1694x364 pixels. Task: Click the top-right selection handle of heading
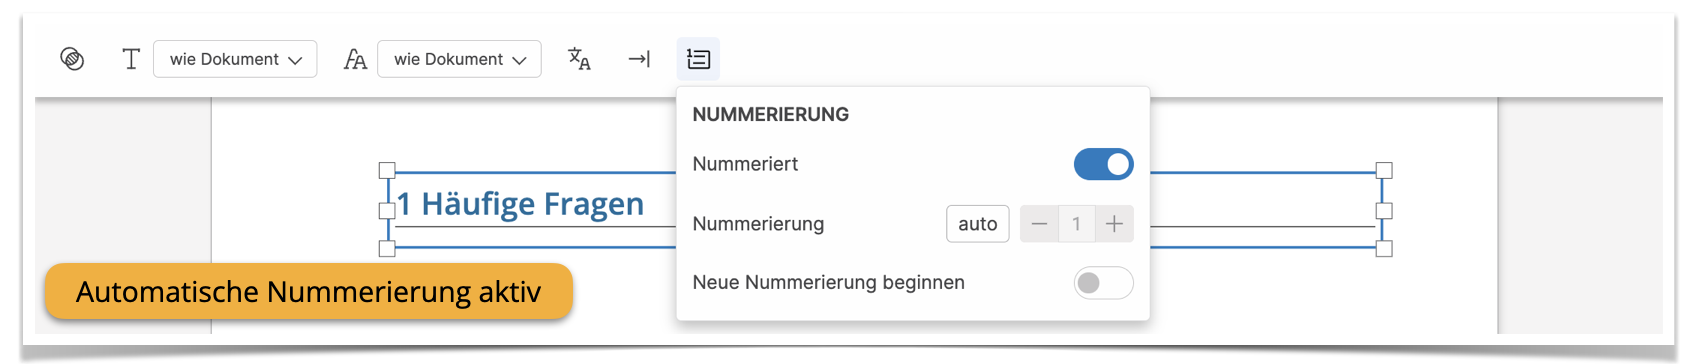point(1384,171)
